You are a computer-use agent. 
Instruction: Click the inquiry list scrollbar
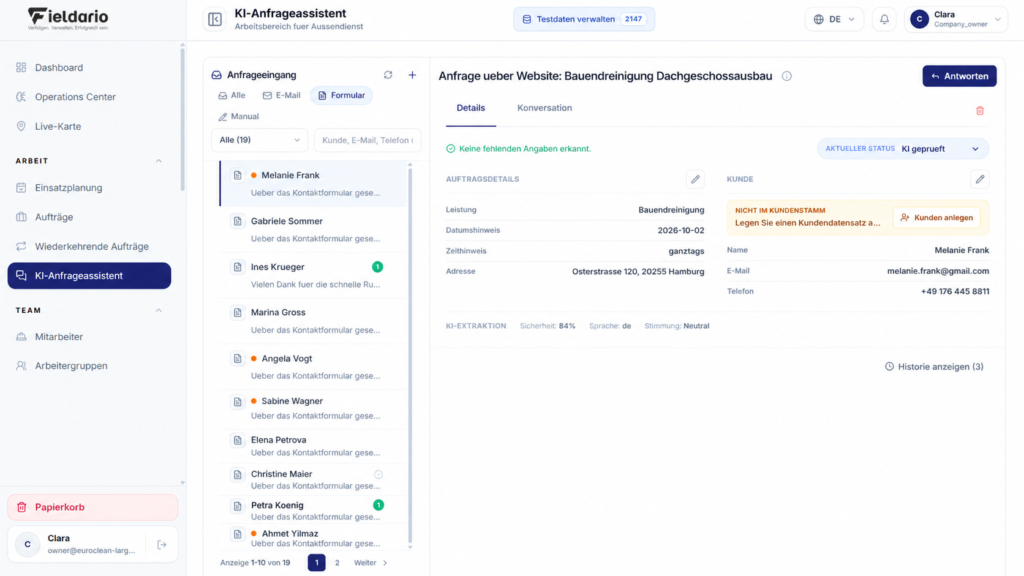[x=410, y=356]
